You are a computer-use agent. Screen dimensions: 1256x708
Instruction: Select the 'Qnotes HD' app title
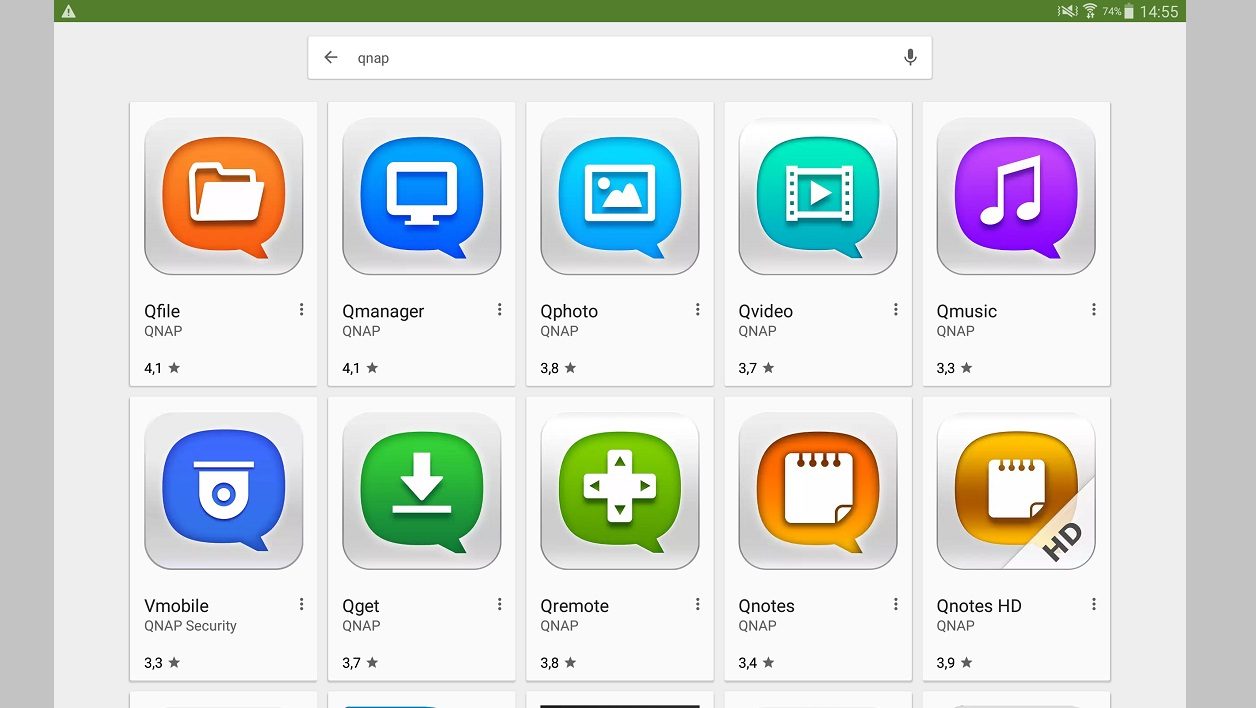(x=979, y=606)
